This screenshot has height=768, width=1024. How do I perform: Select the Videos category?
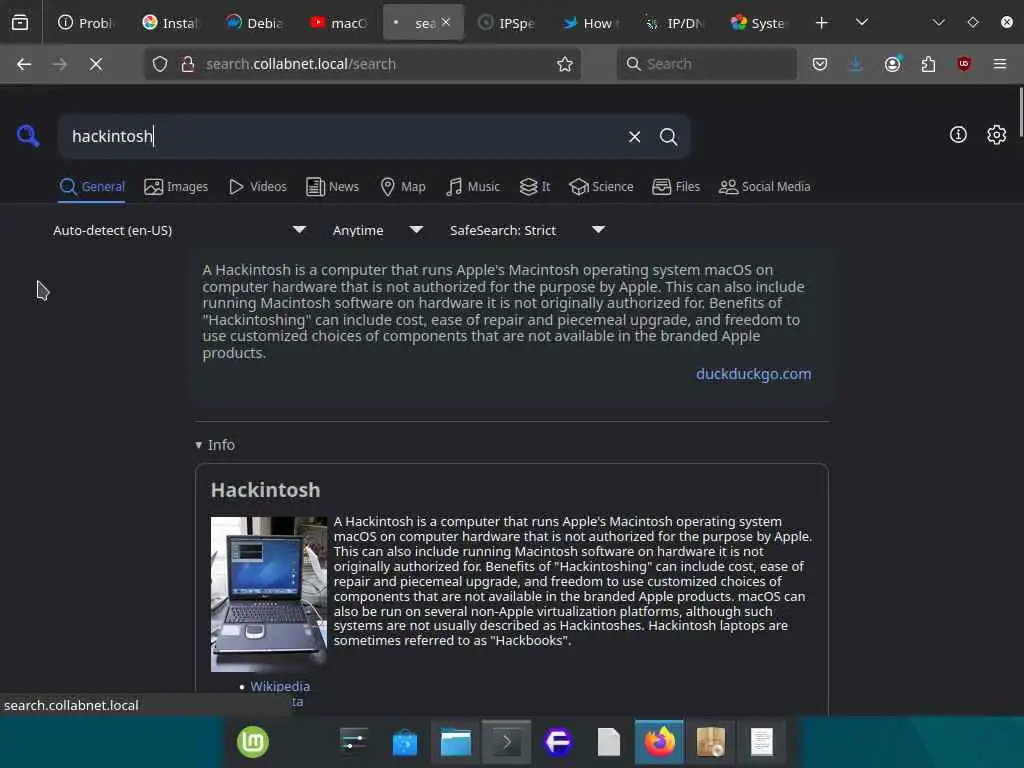(258, 187)
